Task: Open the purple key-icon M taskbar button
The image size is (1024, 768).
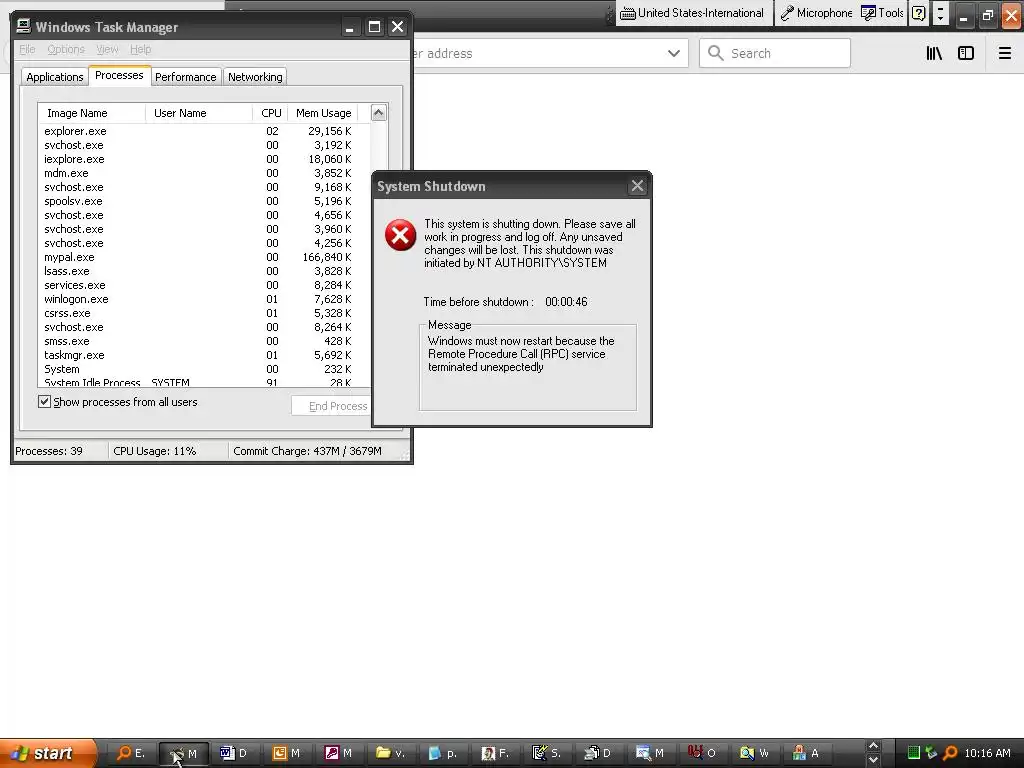Action: coord(338,753)
